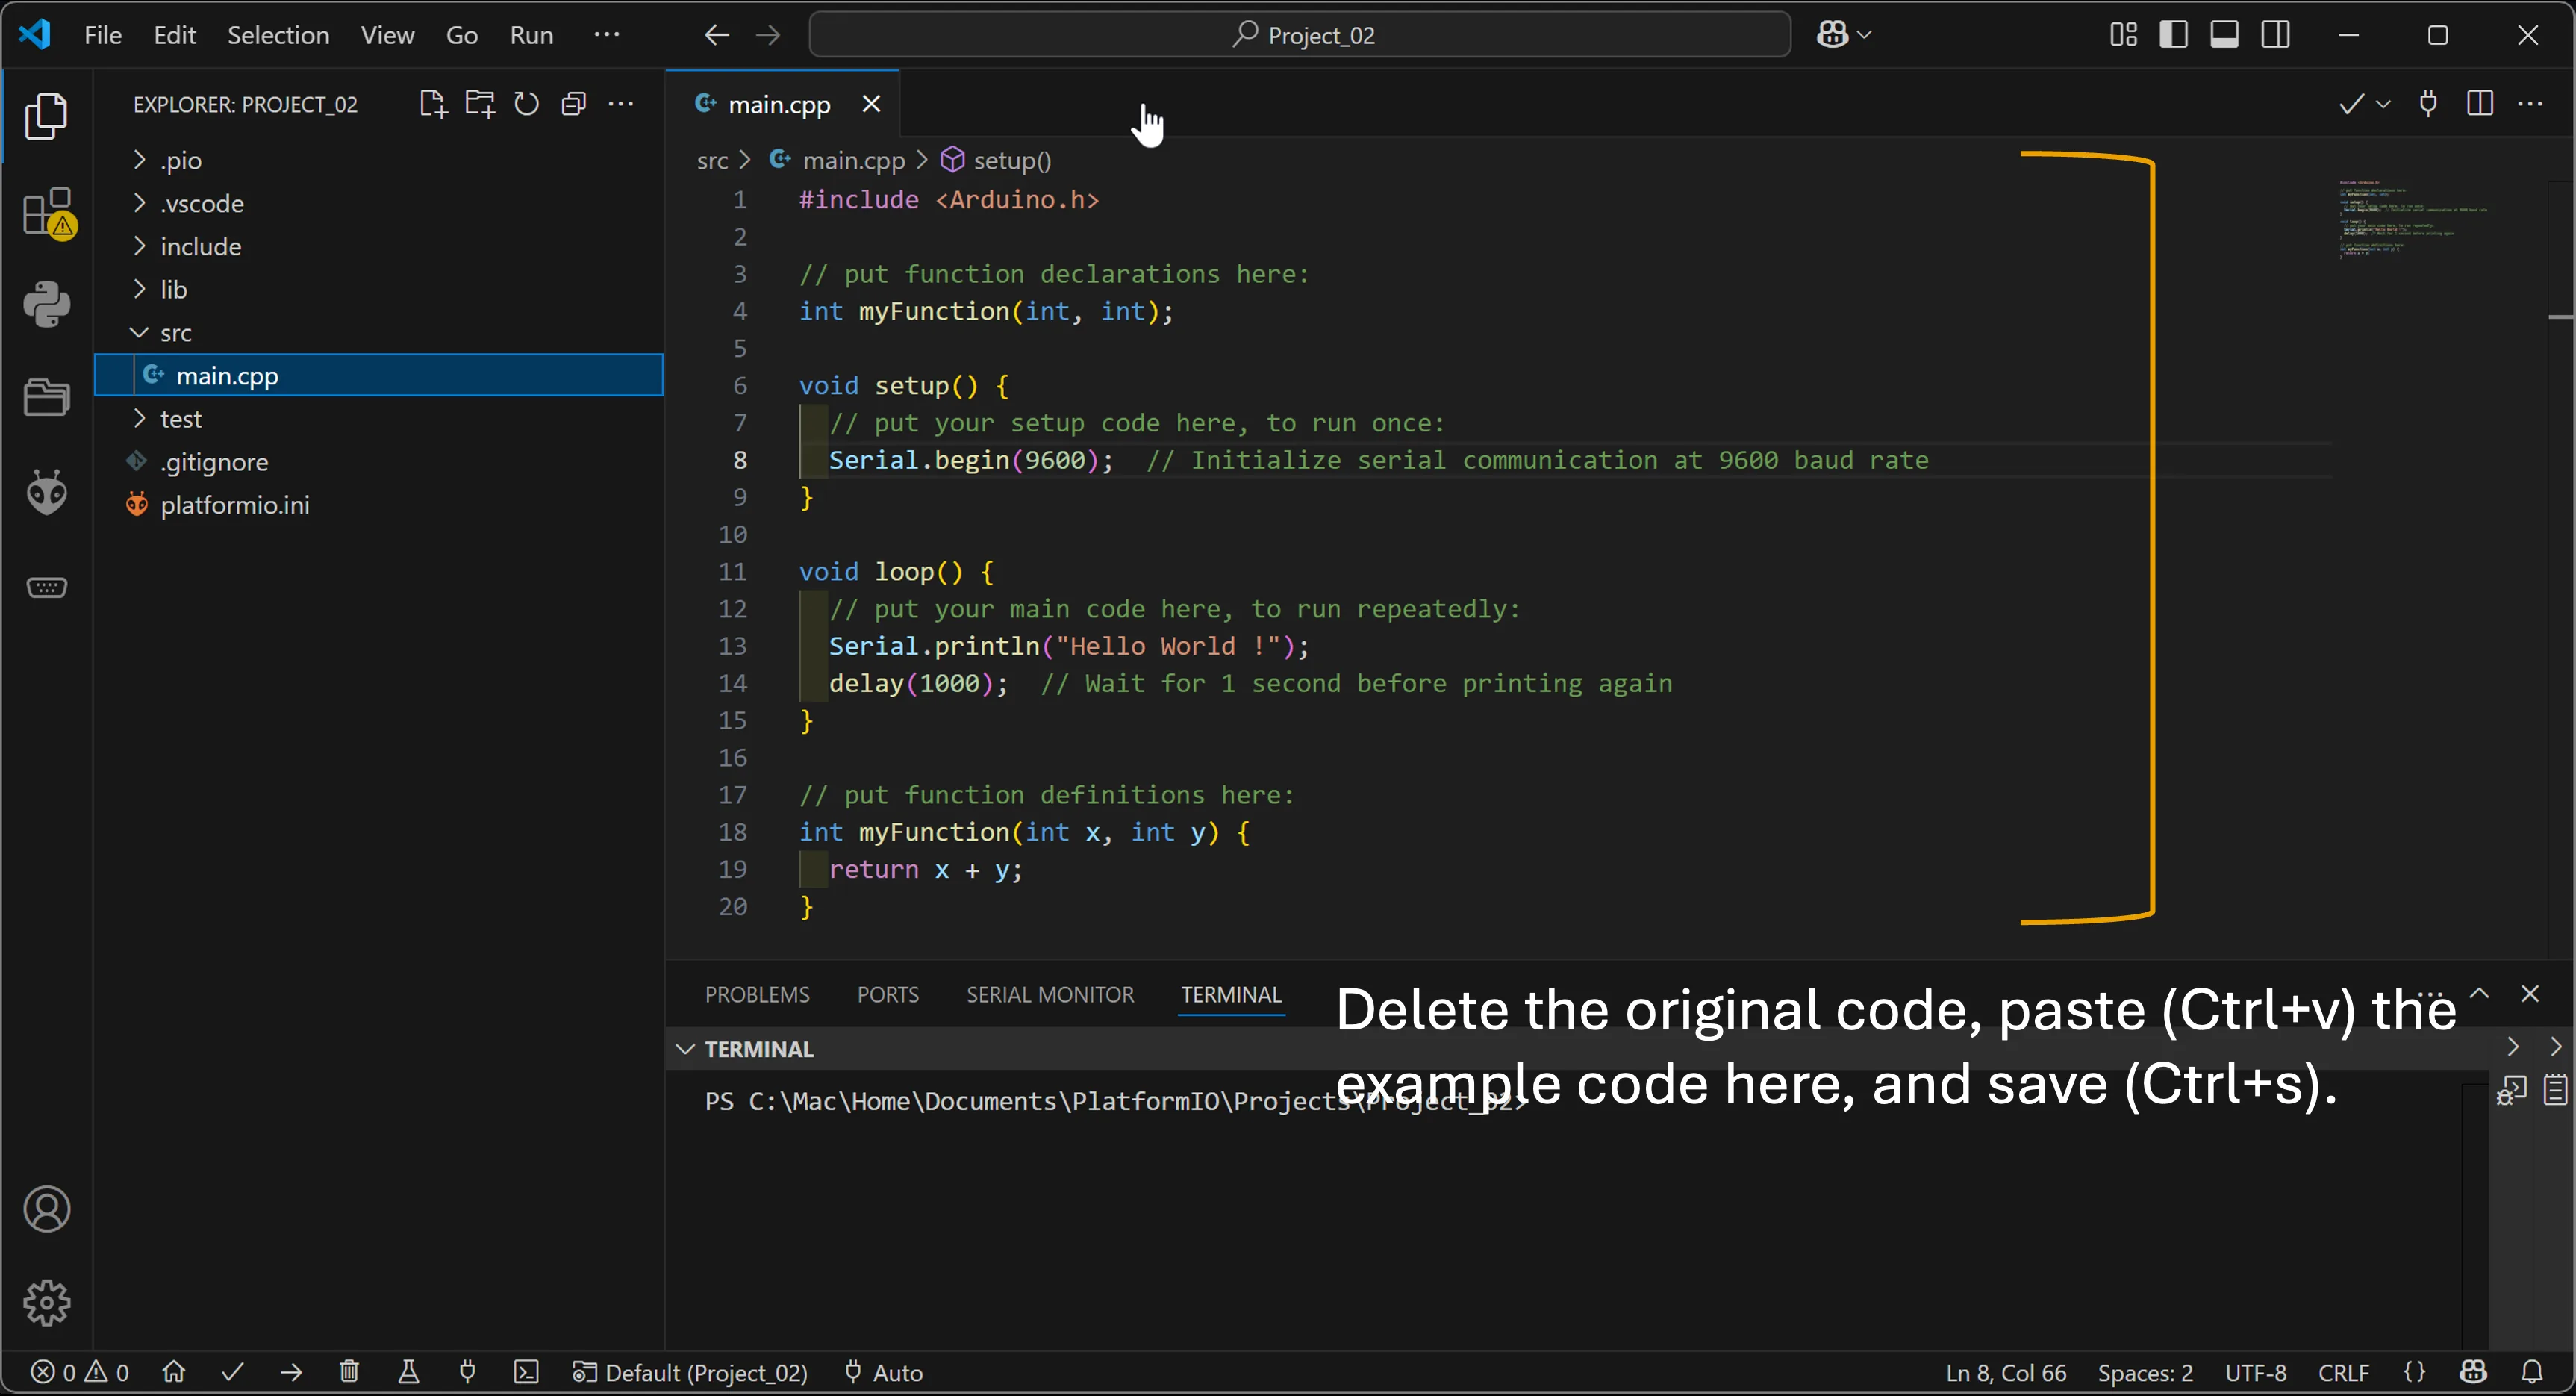Open editor more actions ellipsis
The height and width of the screenshot is (1396, 2576).
tap(2530, 104)
